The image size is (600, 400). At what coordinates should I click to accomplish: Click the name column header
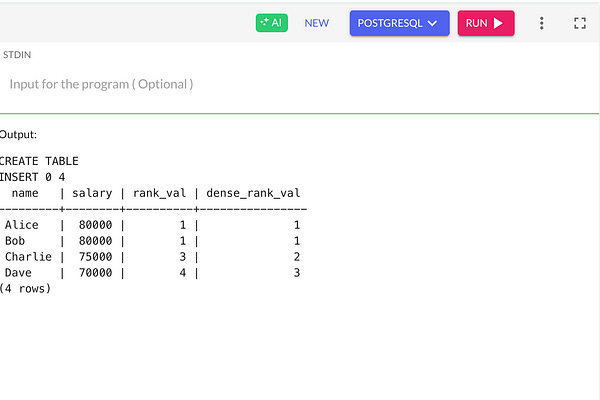pos(25,193)
